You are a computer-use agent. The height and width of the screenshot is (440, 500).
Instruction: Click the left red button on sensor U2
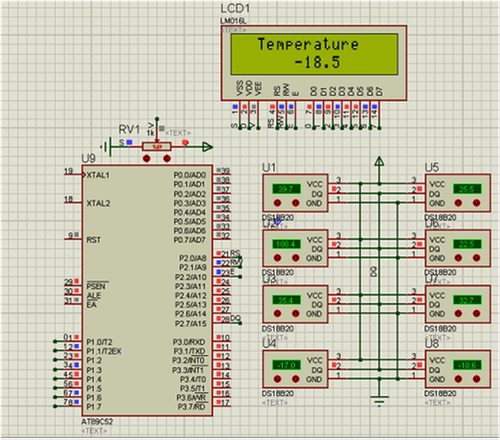(277, 258)
